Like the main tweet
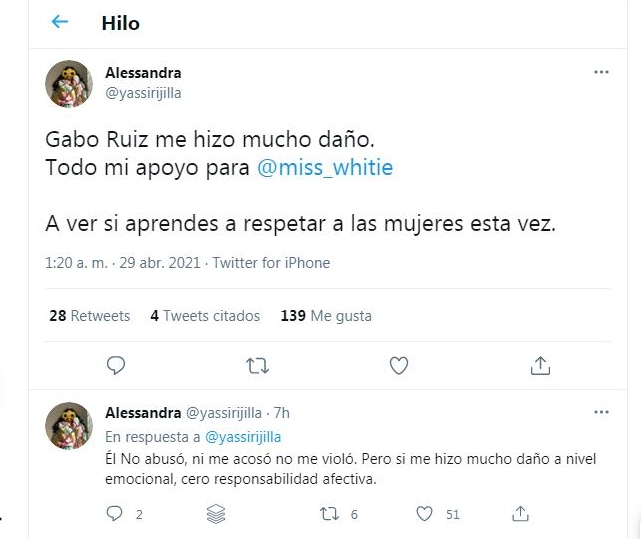Image resolution: width=641 pixels, height=539 pixels. [399, 365]
